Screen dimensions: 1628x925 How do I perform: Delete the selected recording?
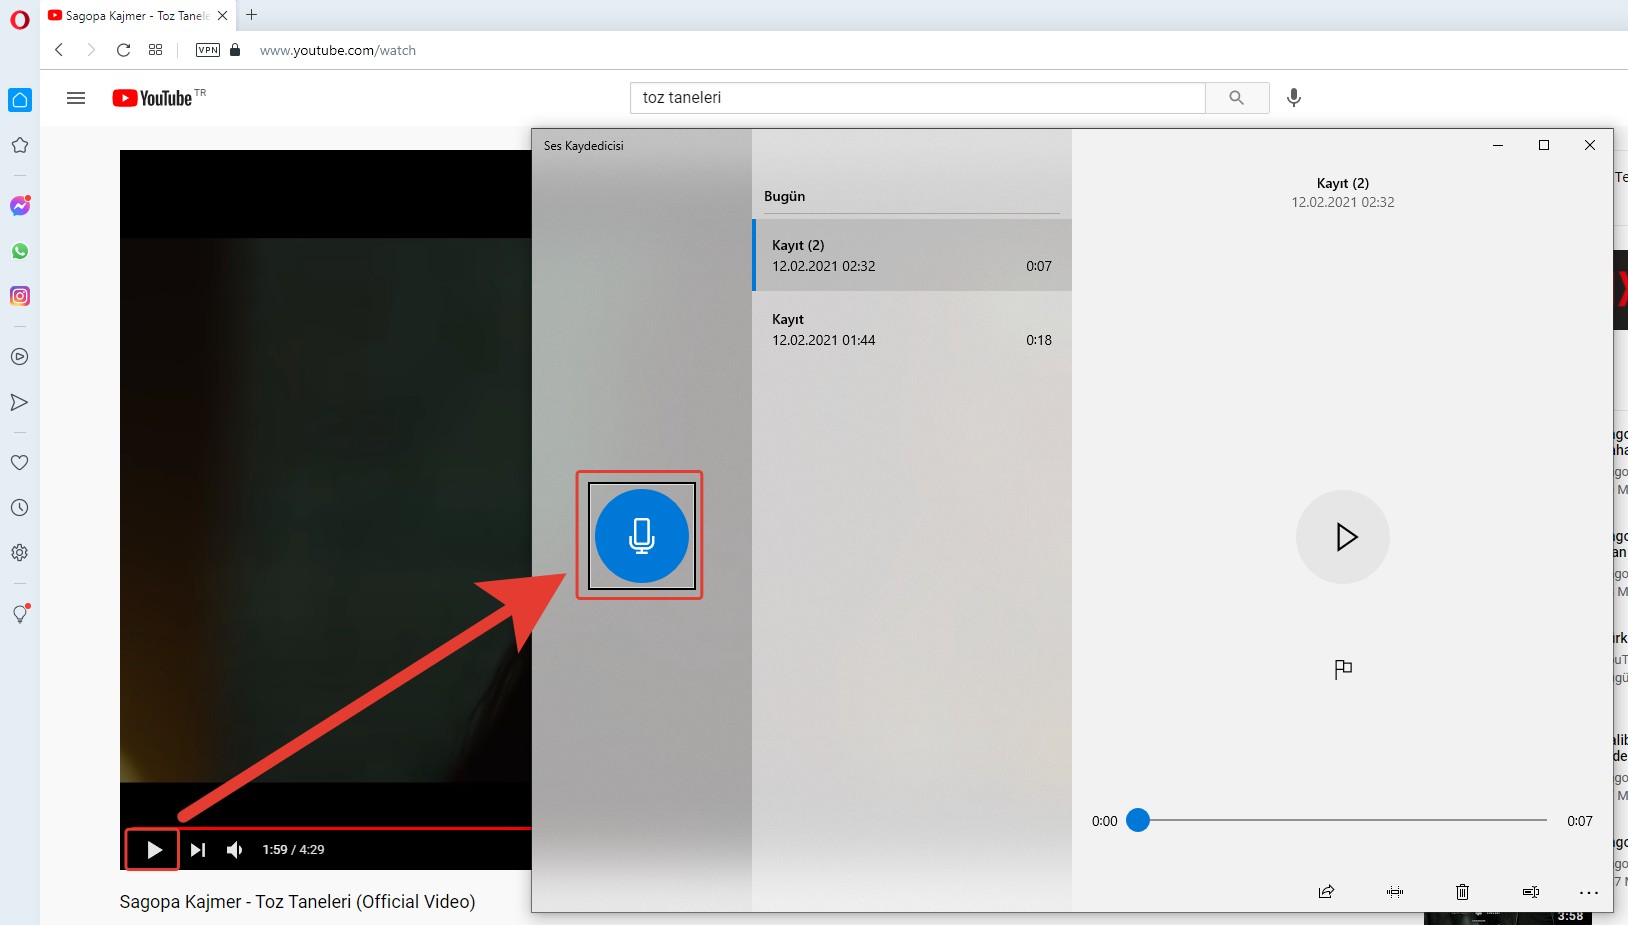[x=1462, y=891]
